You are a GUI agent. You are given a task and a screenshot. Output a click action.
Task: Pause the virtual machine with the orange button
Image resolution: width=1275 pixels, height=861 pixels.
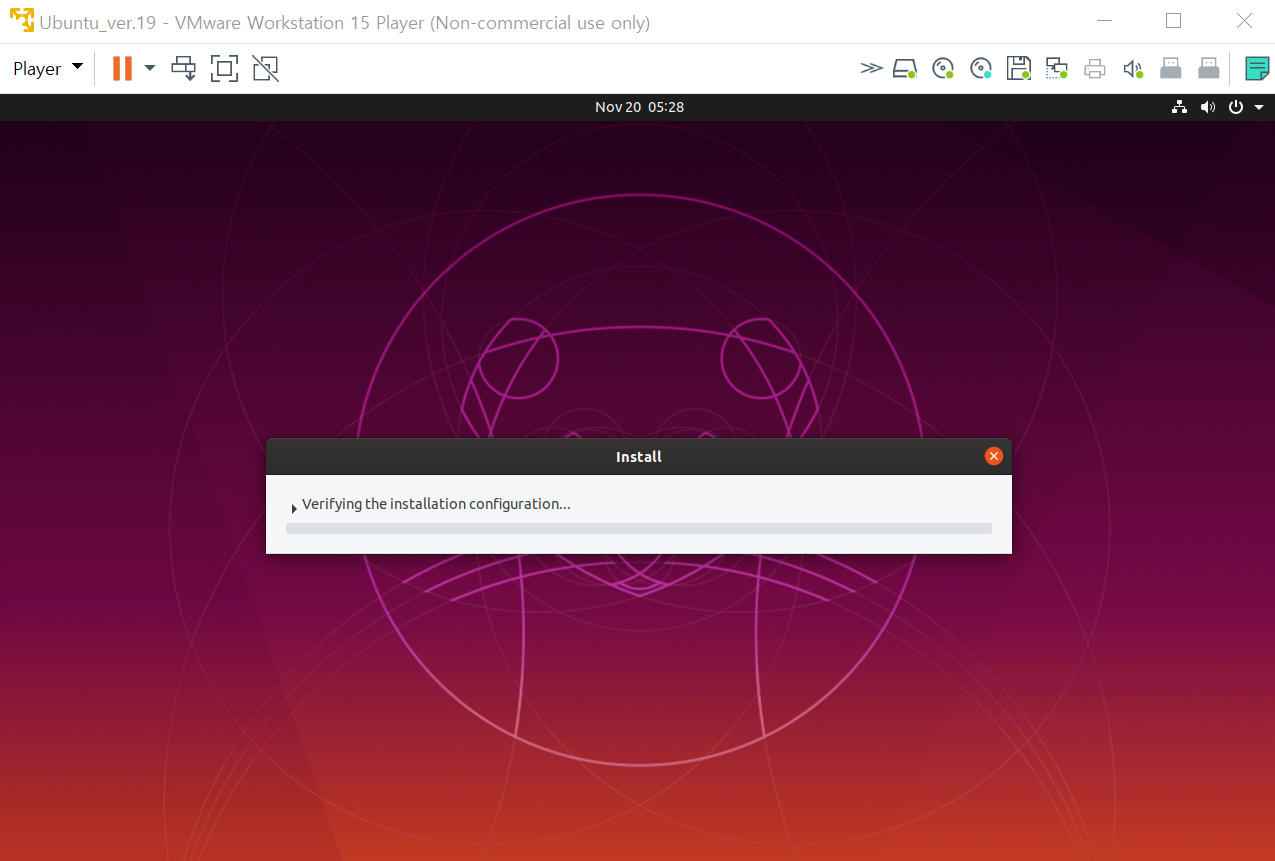click(x=122, y=68)
